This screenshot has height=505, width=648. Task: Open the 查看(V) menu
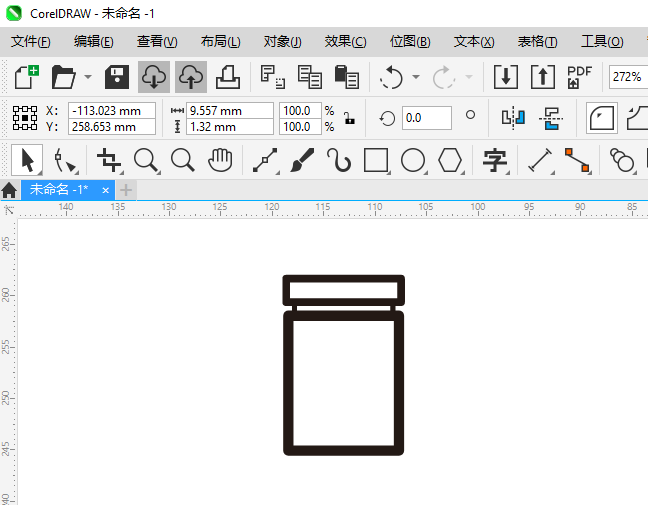[157, 41]
